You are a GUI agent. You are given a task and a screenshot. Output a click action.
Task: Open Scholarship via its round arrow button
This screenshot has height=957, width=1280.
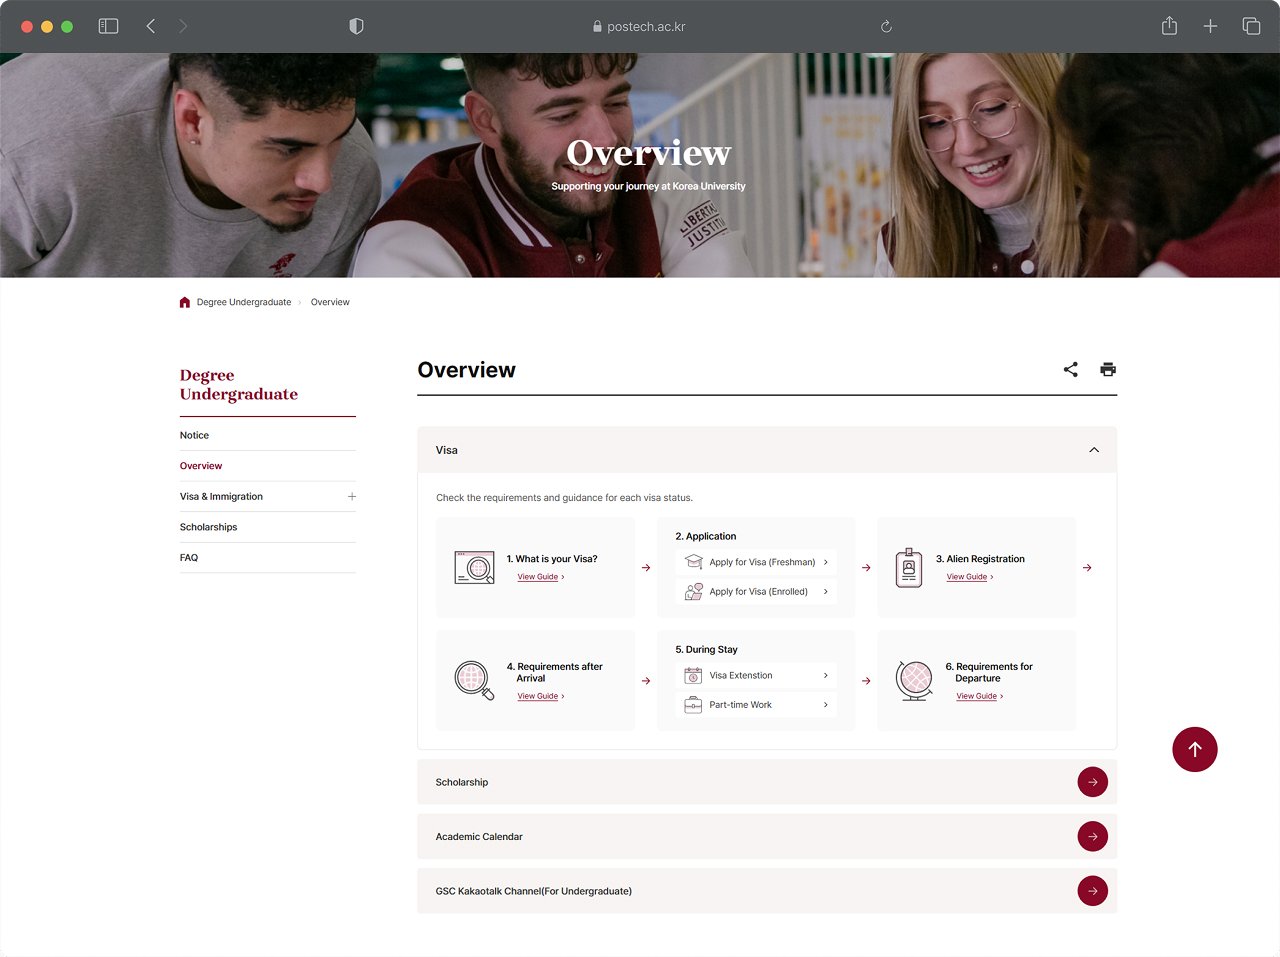1093,782
